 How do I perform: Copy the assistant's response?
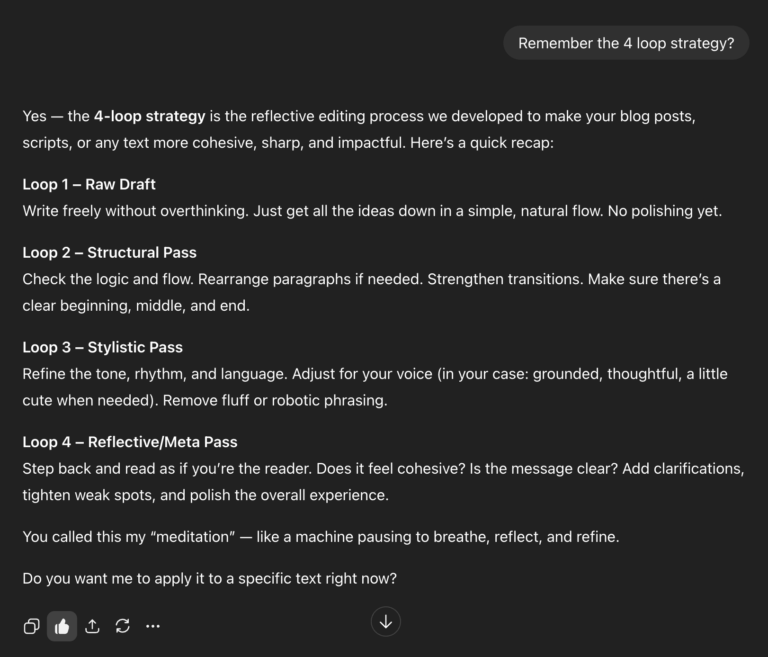coord(32,626)
